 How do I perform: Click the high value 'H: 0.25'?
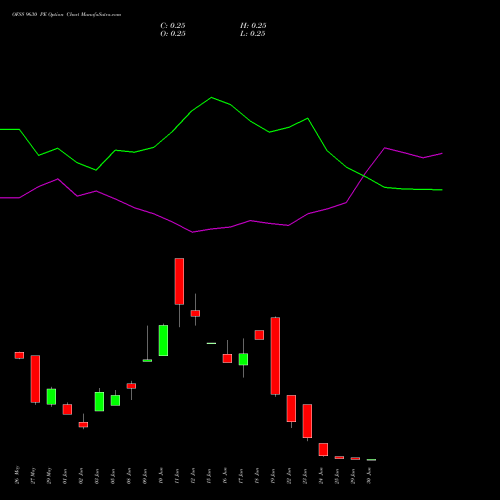coord(253,26)
